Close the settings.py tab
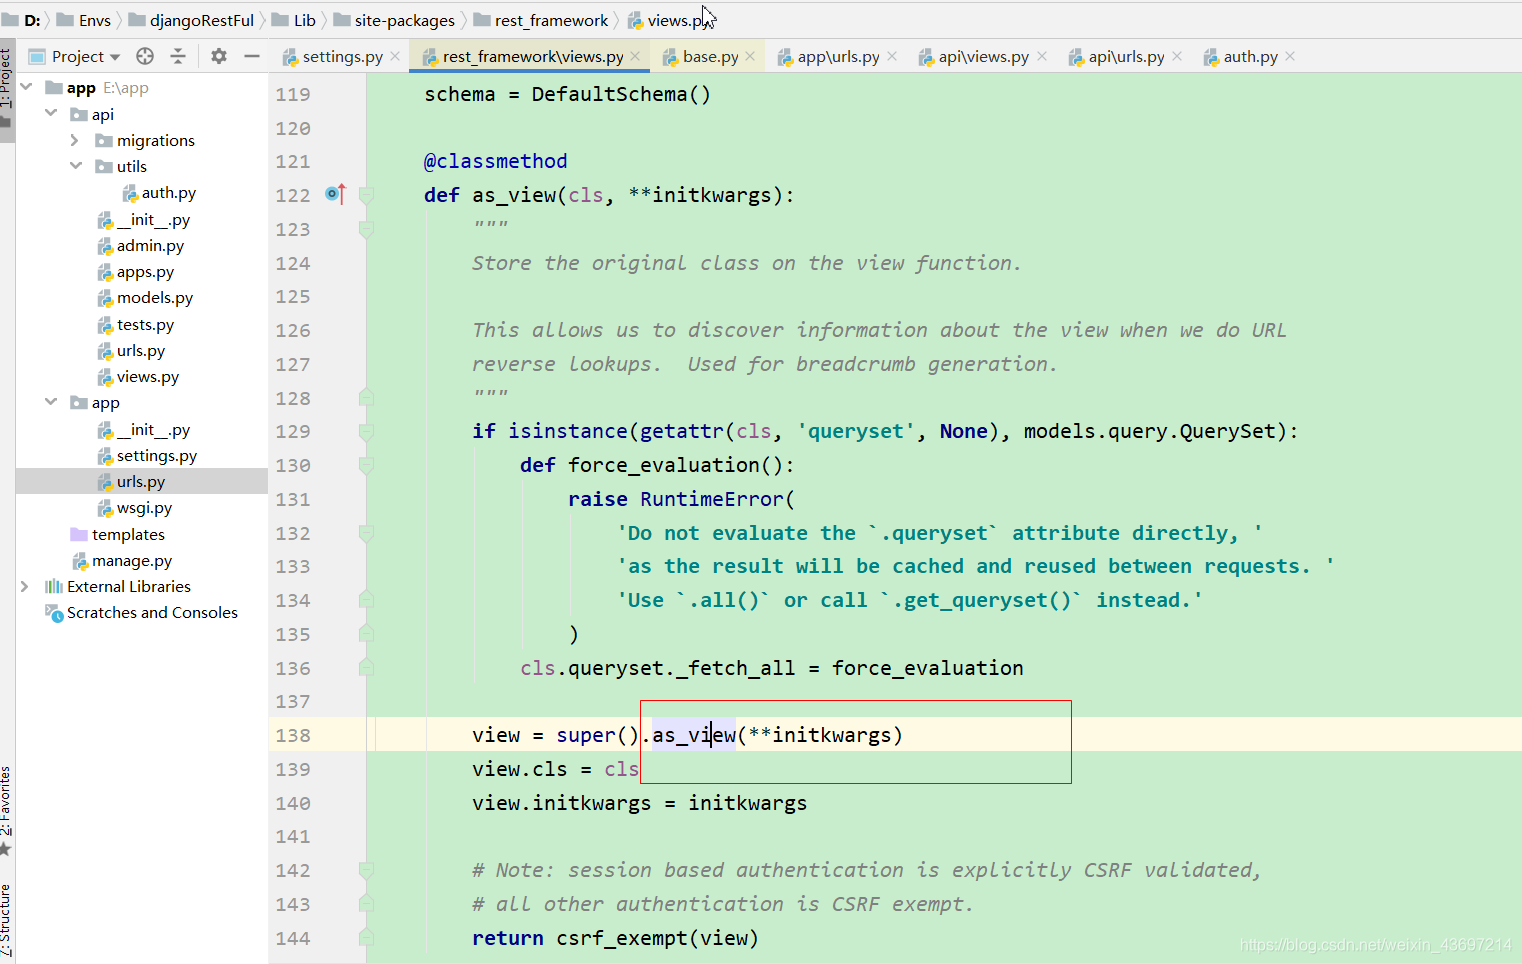 (395, 56)
